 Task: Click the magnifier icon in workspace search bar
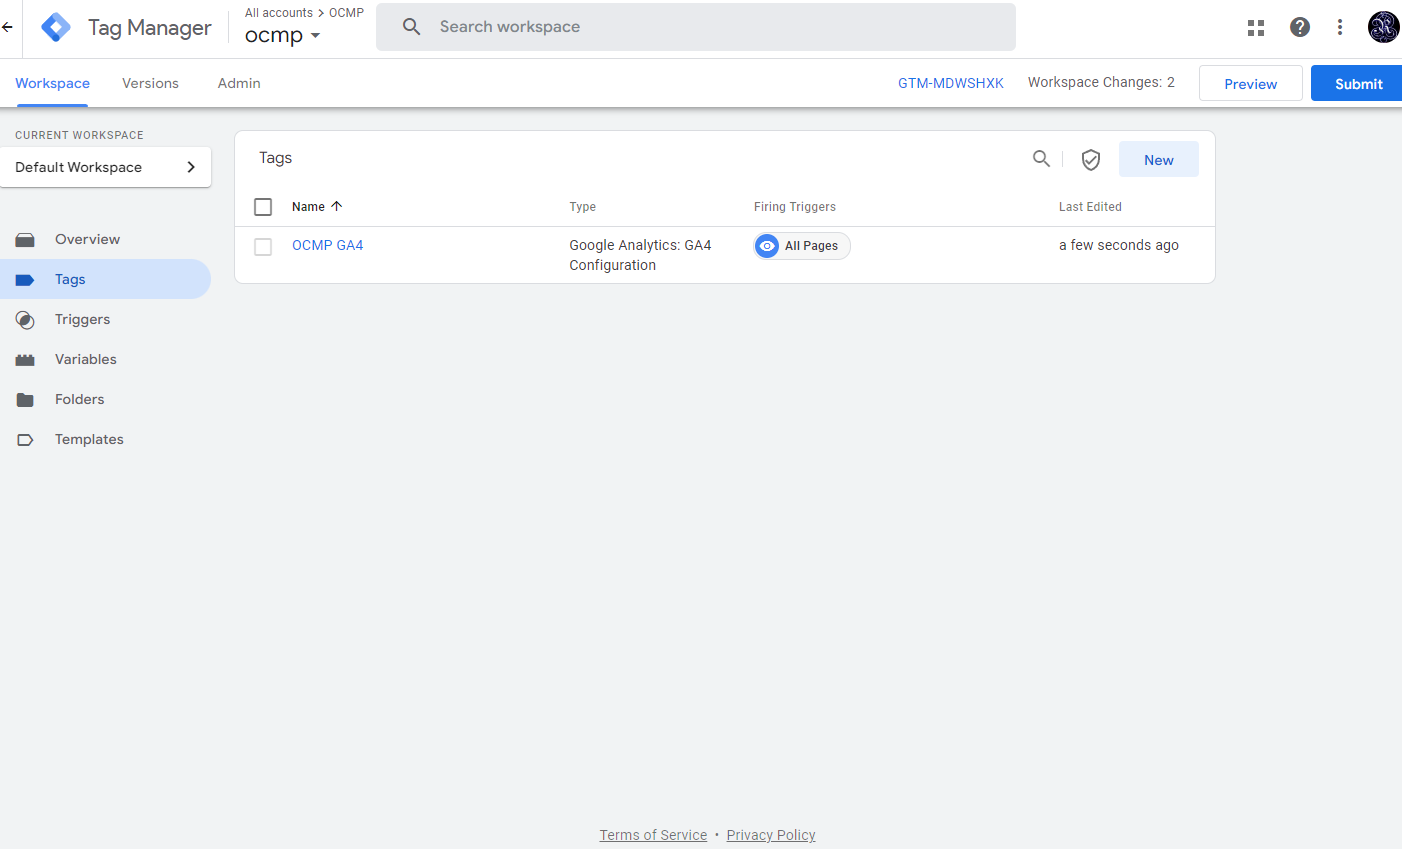point(411,27)
